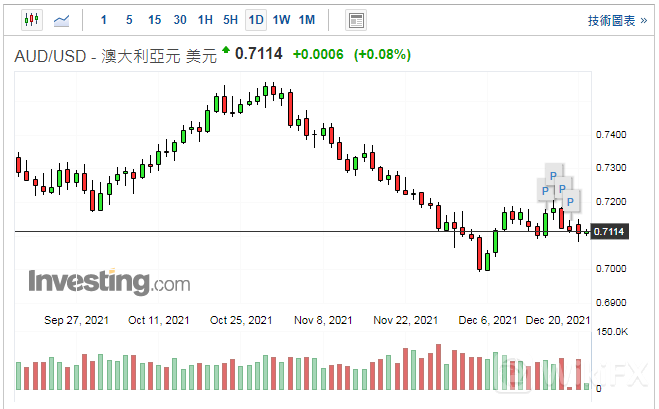Click the 0.7400 price axis label

609,134
